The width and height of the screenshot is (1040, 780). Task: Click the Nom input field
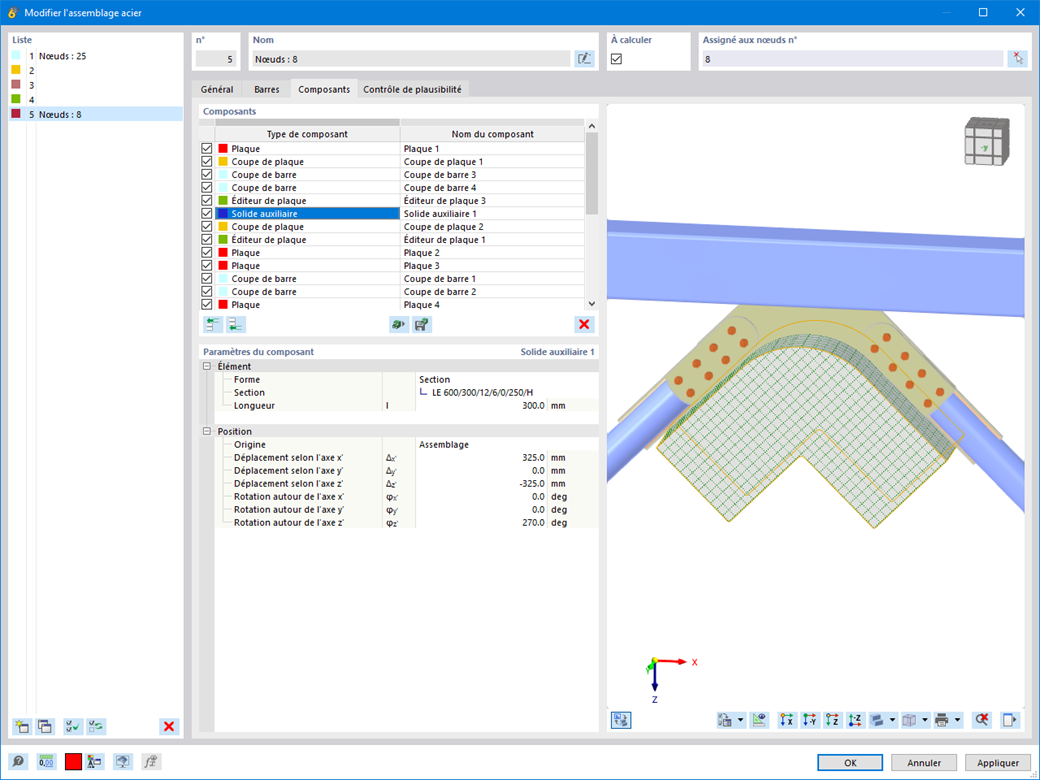411,59
